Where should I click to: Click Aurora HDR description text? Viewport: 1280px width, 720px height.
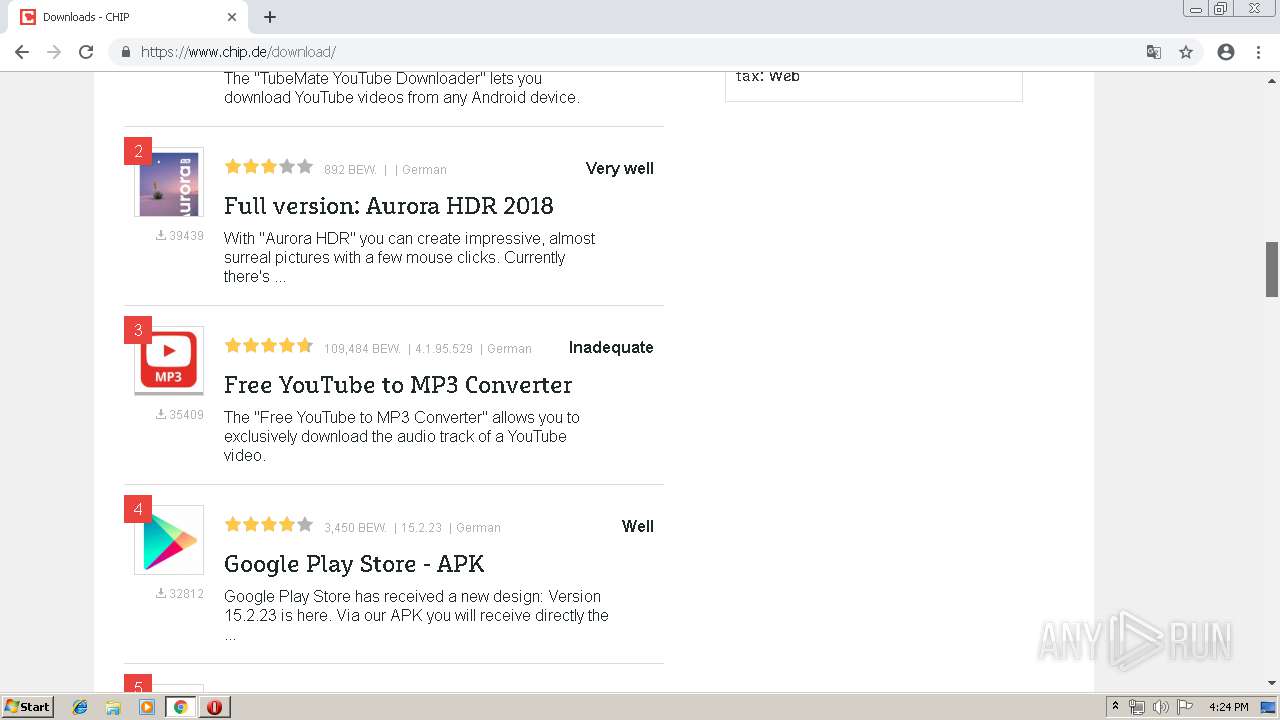point(410,258)
